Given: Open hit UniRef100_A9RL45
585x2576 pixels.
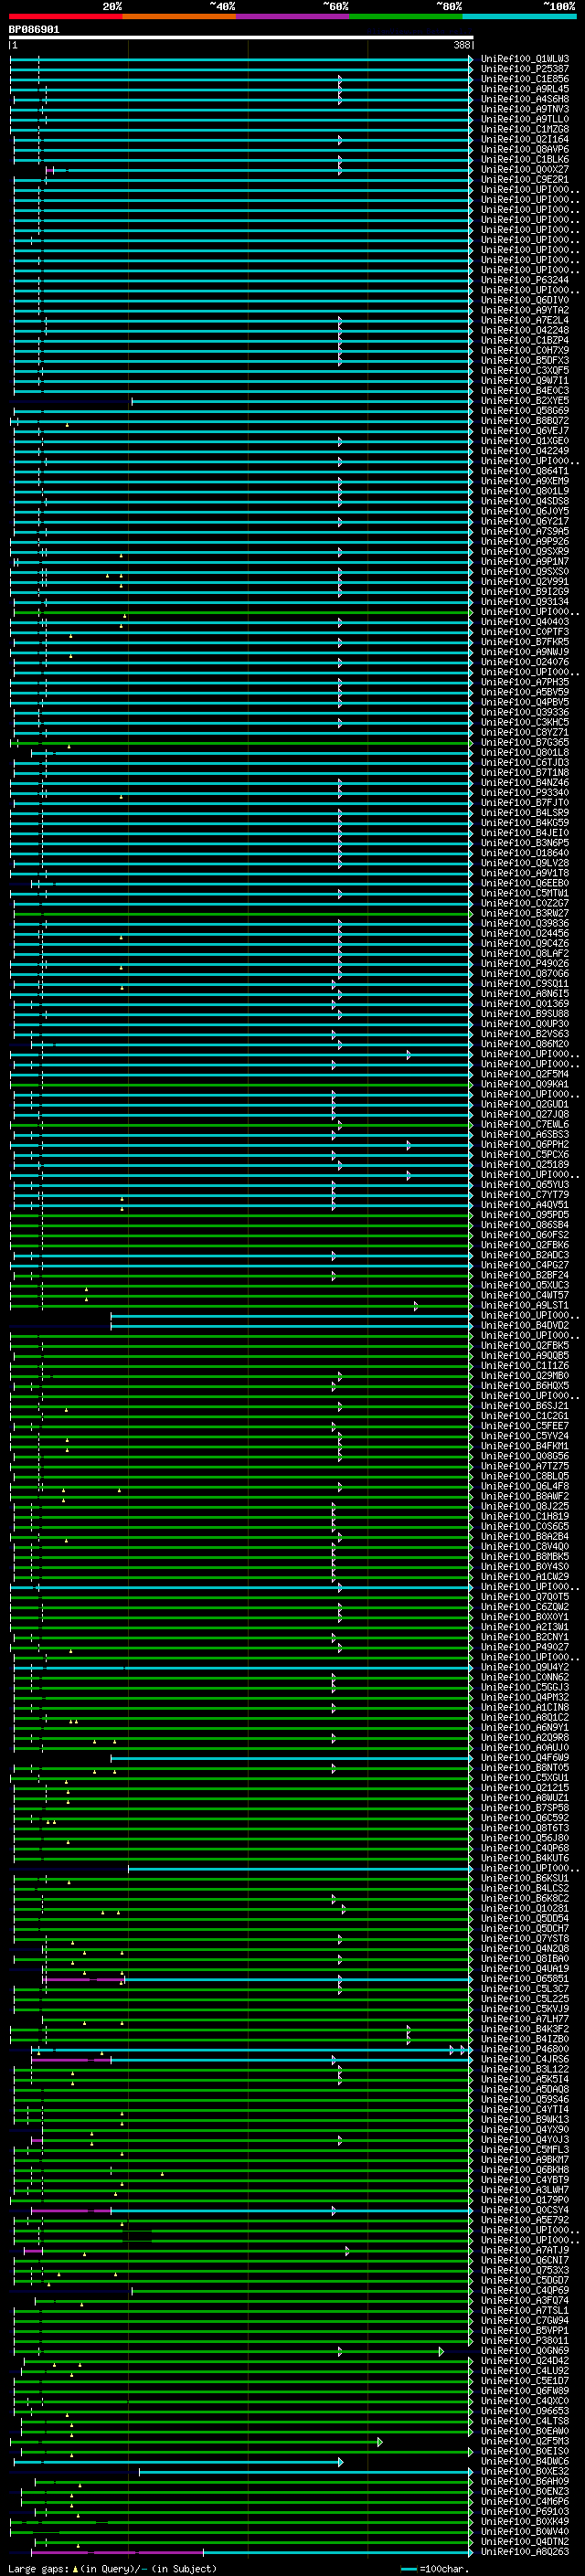Looking at the screenshot, I should click(525, 89).
